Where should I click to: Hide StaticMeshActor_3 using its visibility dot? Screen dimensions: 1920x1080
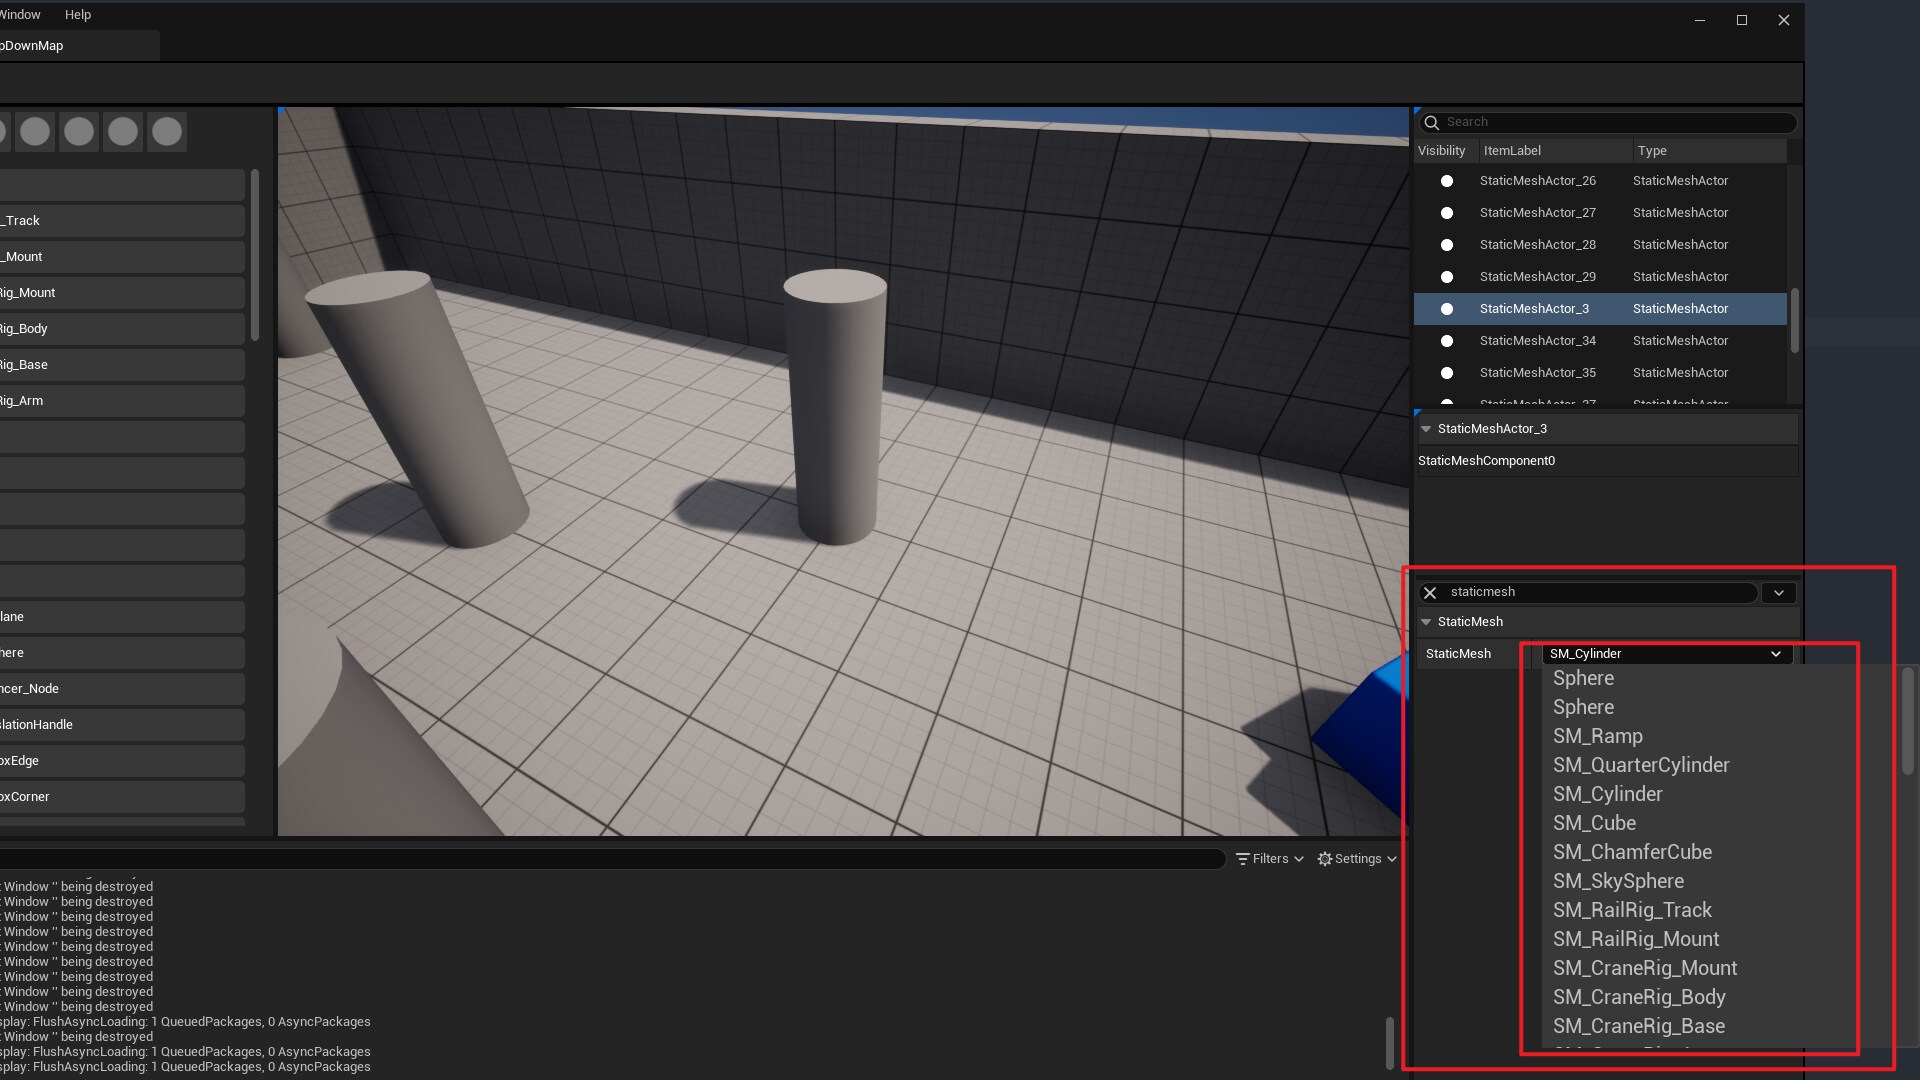pos(1446,309)
